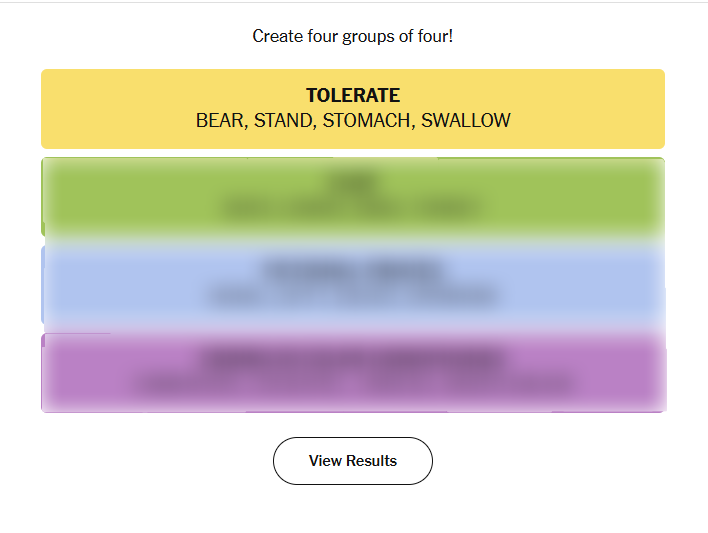
Task: Click the View Results button
Action: pos(353,461)
